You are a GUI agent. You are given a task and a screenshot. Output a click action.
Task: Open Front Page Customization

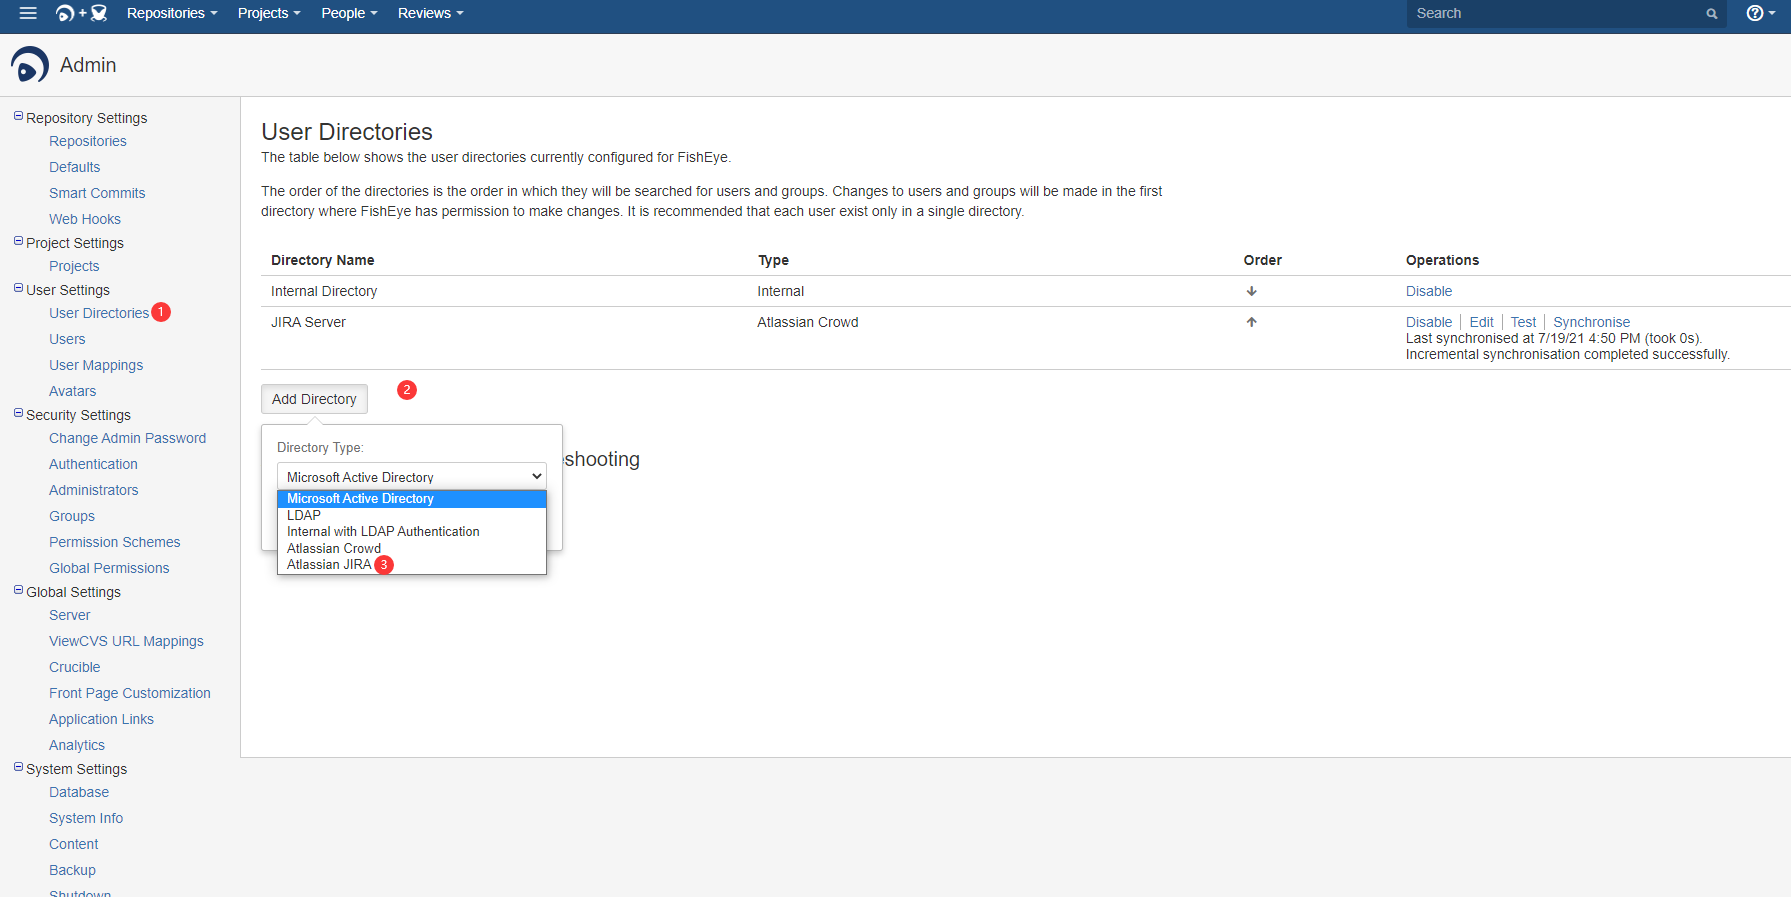click(130, 693)
